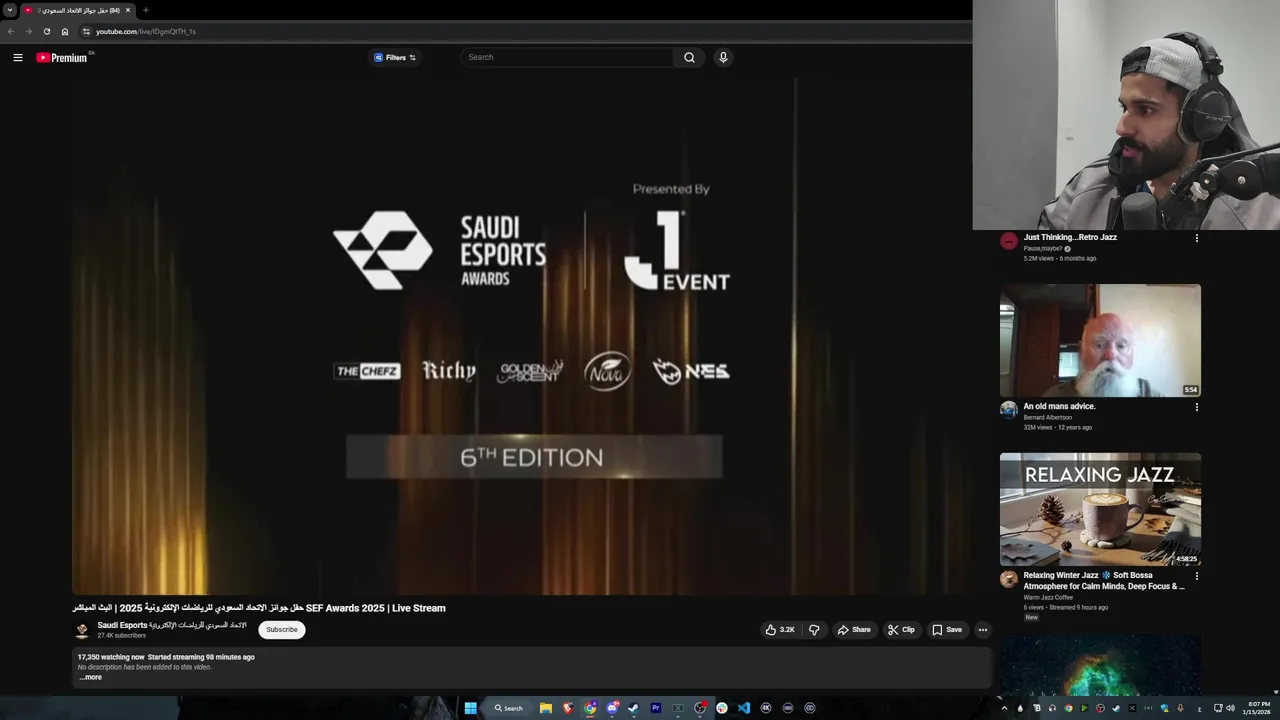Open the Saudi Esports channel avatar
Image resolution: width=1280 pixels, height=720 pixels.
click(x=82, y=630)
